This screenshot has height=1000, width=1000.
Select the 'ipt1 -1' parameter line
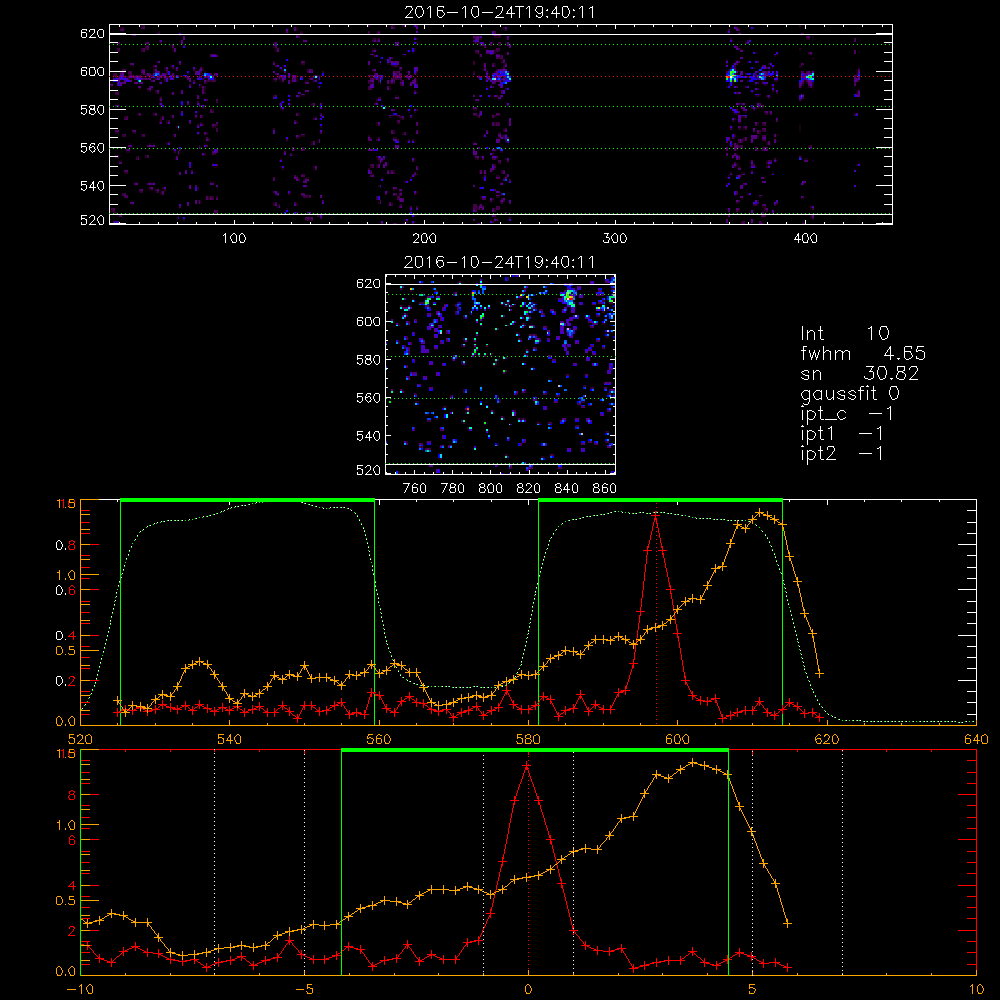(842, 434)
